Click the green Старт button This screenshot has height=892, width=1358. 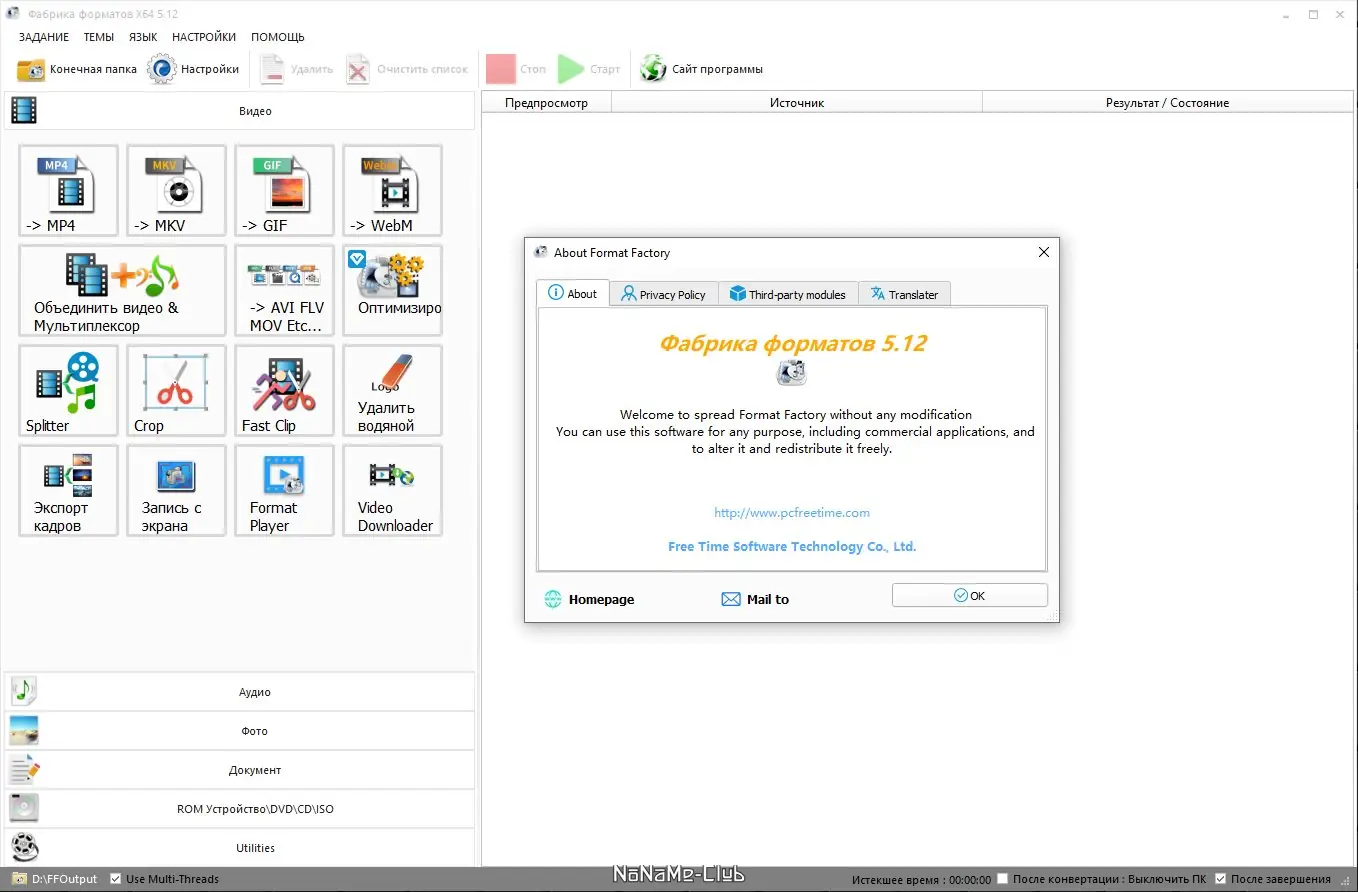click(x=590, y=69)
